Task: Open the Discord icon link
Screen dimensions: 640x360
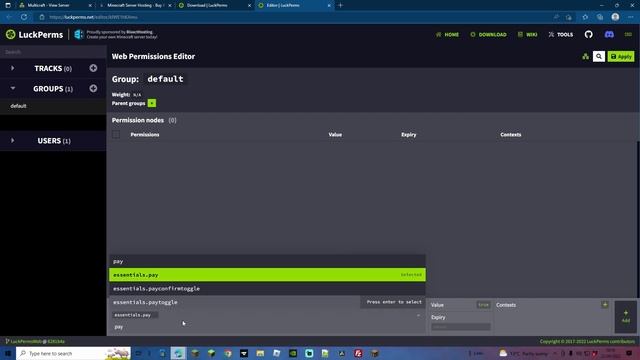Action: [x=609, y=34]
